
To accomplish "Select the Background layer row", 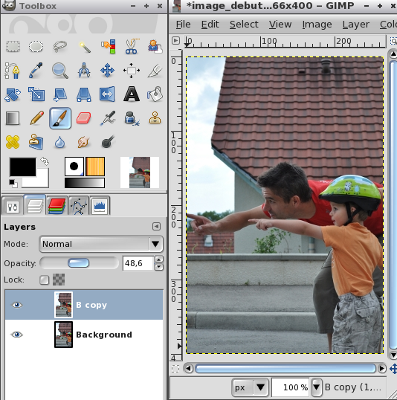I will point(84,334).
